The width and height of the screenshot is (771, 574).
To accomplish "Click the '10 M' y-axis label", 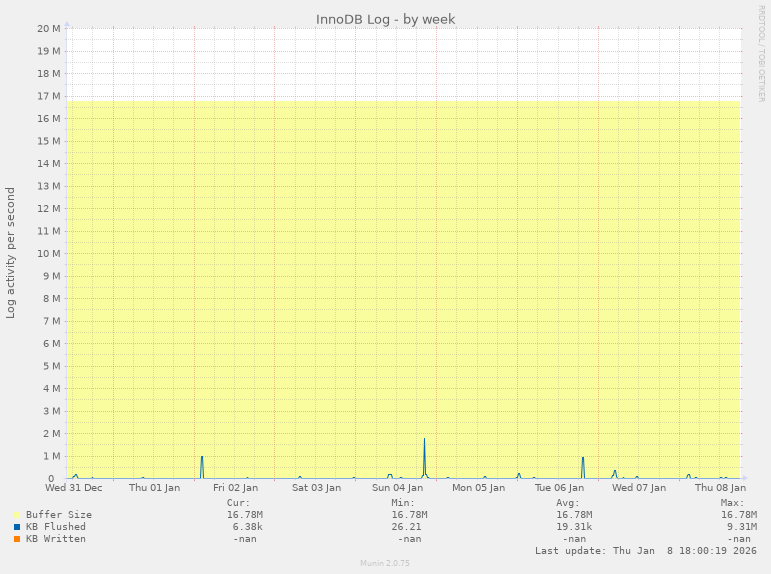I will (x=49, y=253).
